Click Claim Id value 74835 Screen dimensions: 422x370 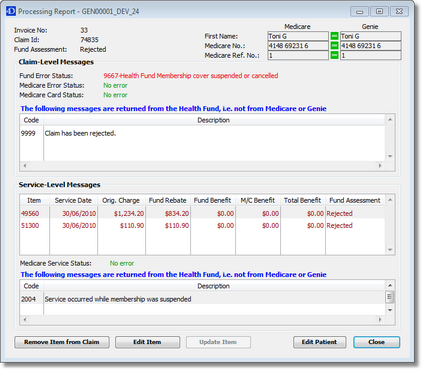pyautogui.click(x=89, y=40)
